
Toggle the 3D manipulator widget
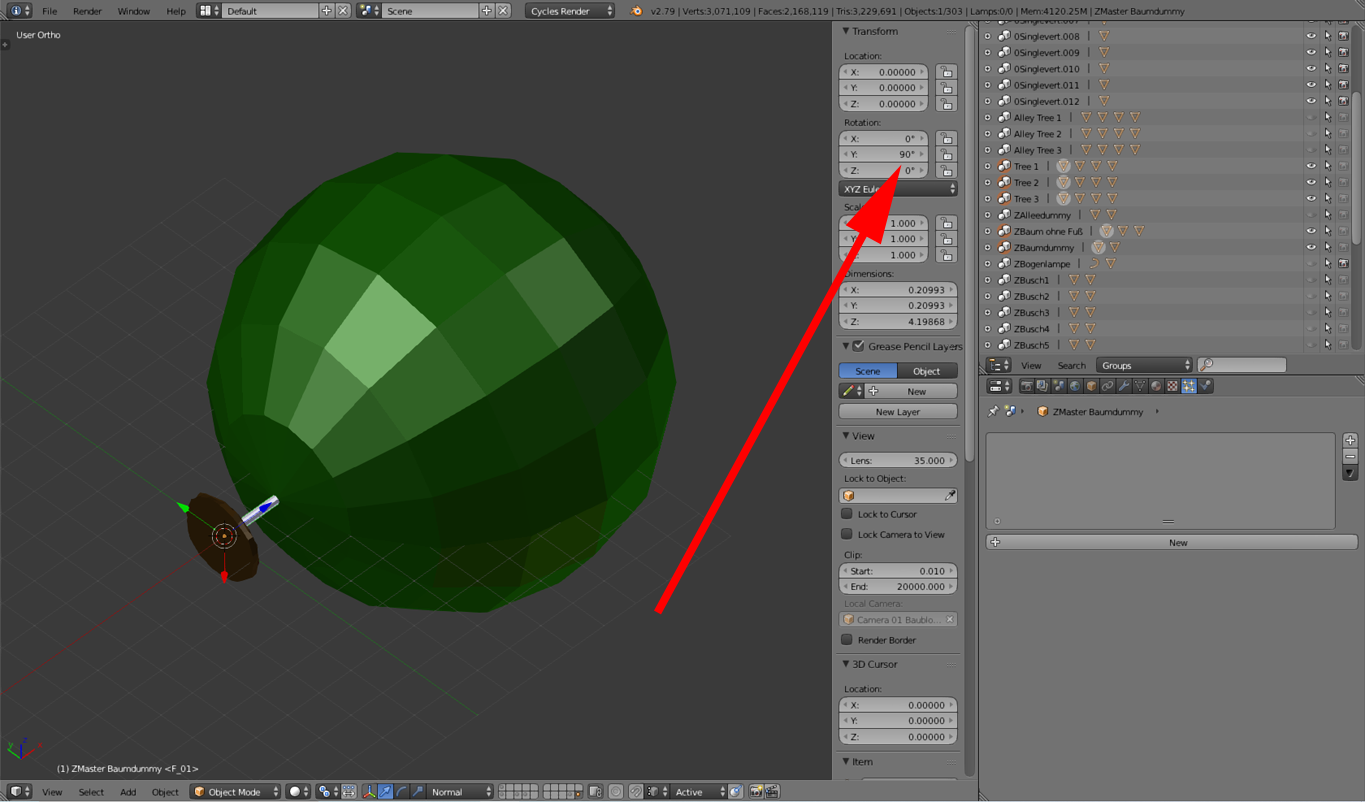click(369, 792)
